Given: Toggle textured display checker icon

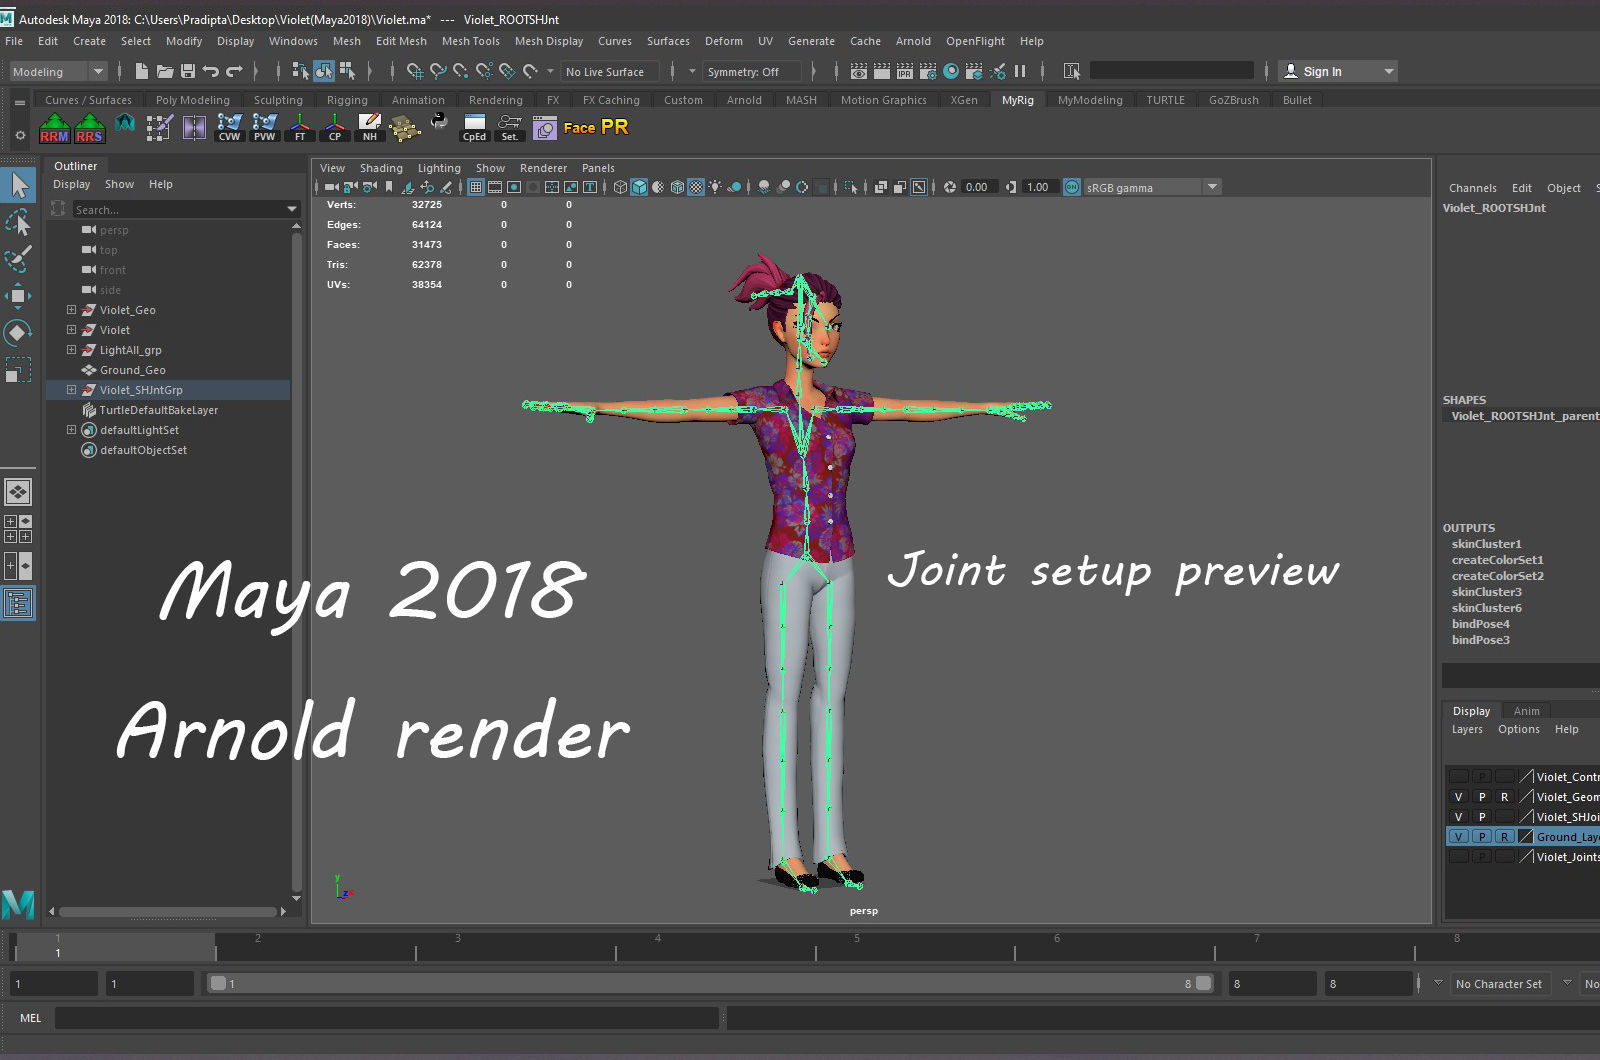Looking at the screenshot, I should click(696, 187).
